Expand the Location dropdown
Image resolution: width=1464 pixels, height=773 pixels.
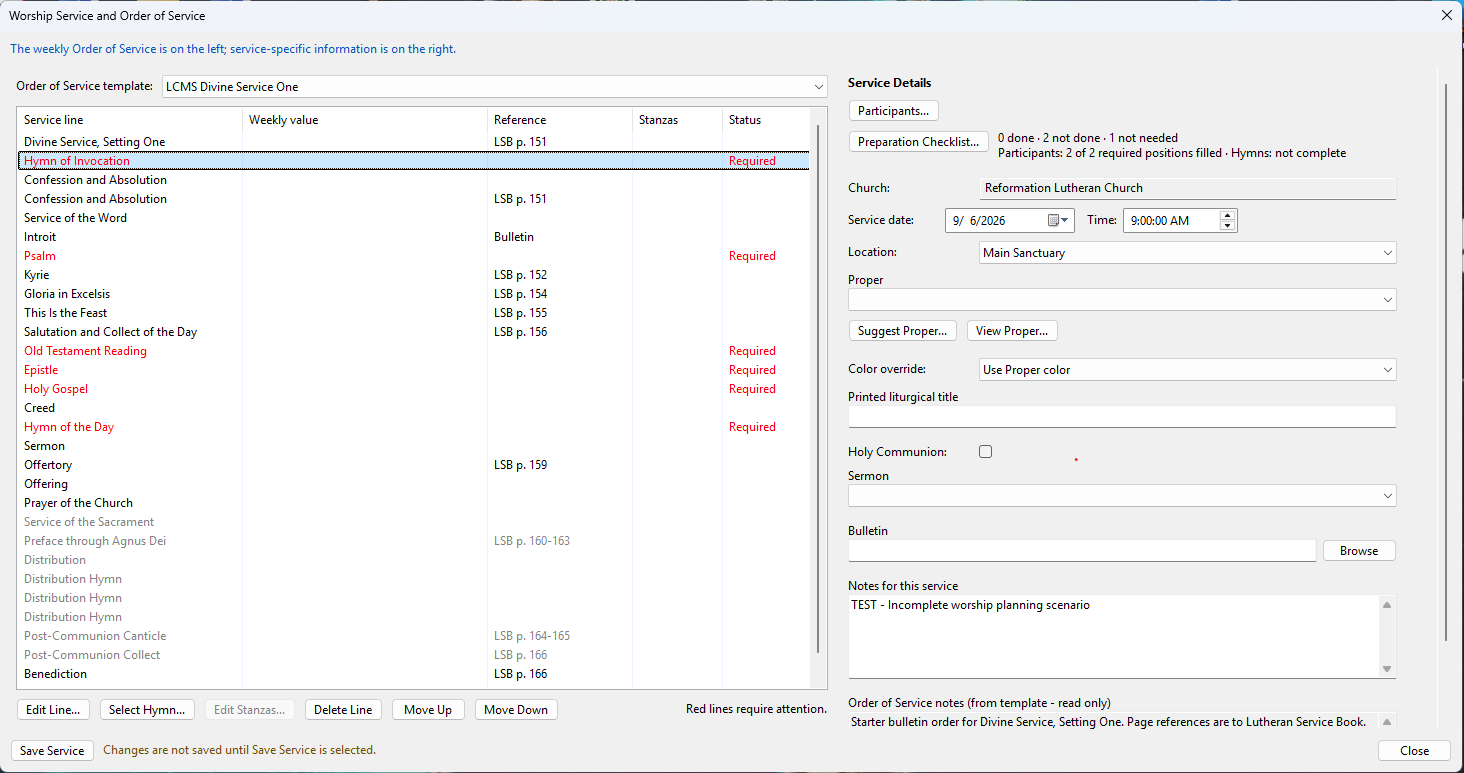point(1387,253)
